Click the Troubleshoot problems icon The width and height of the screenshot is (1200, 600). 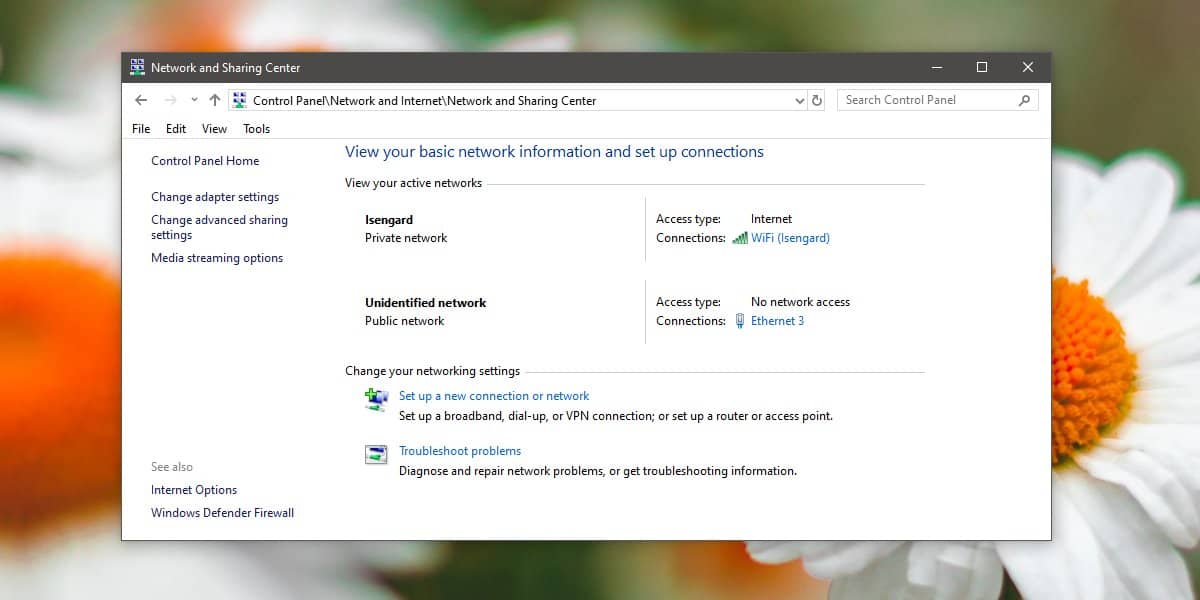[x=376, y=455]
